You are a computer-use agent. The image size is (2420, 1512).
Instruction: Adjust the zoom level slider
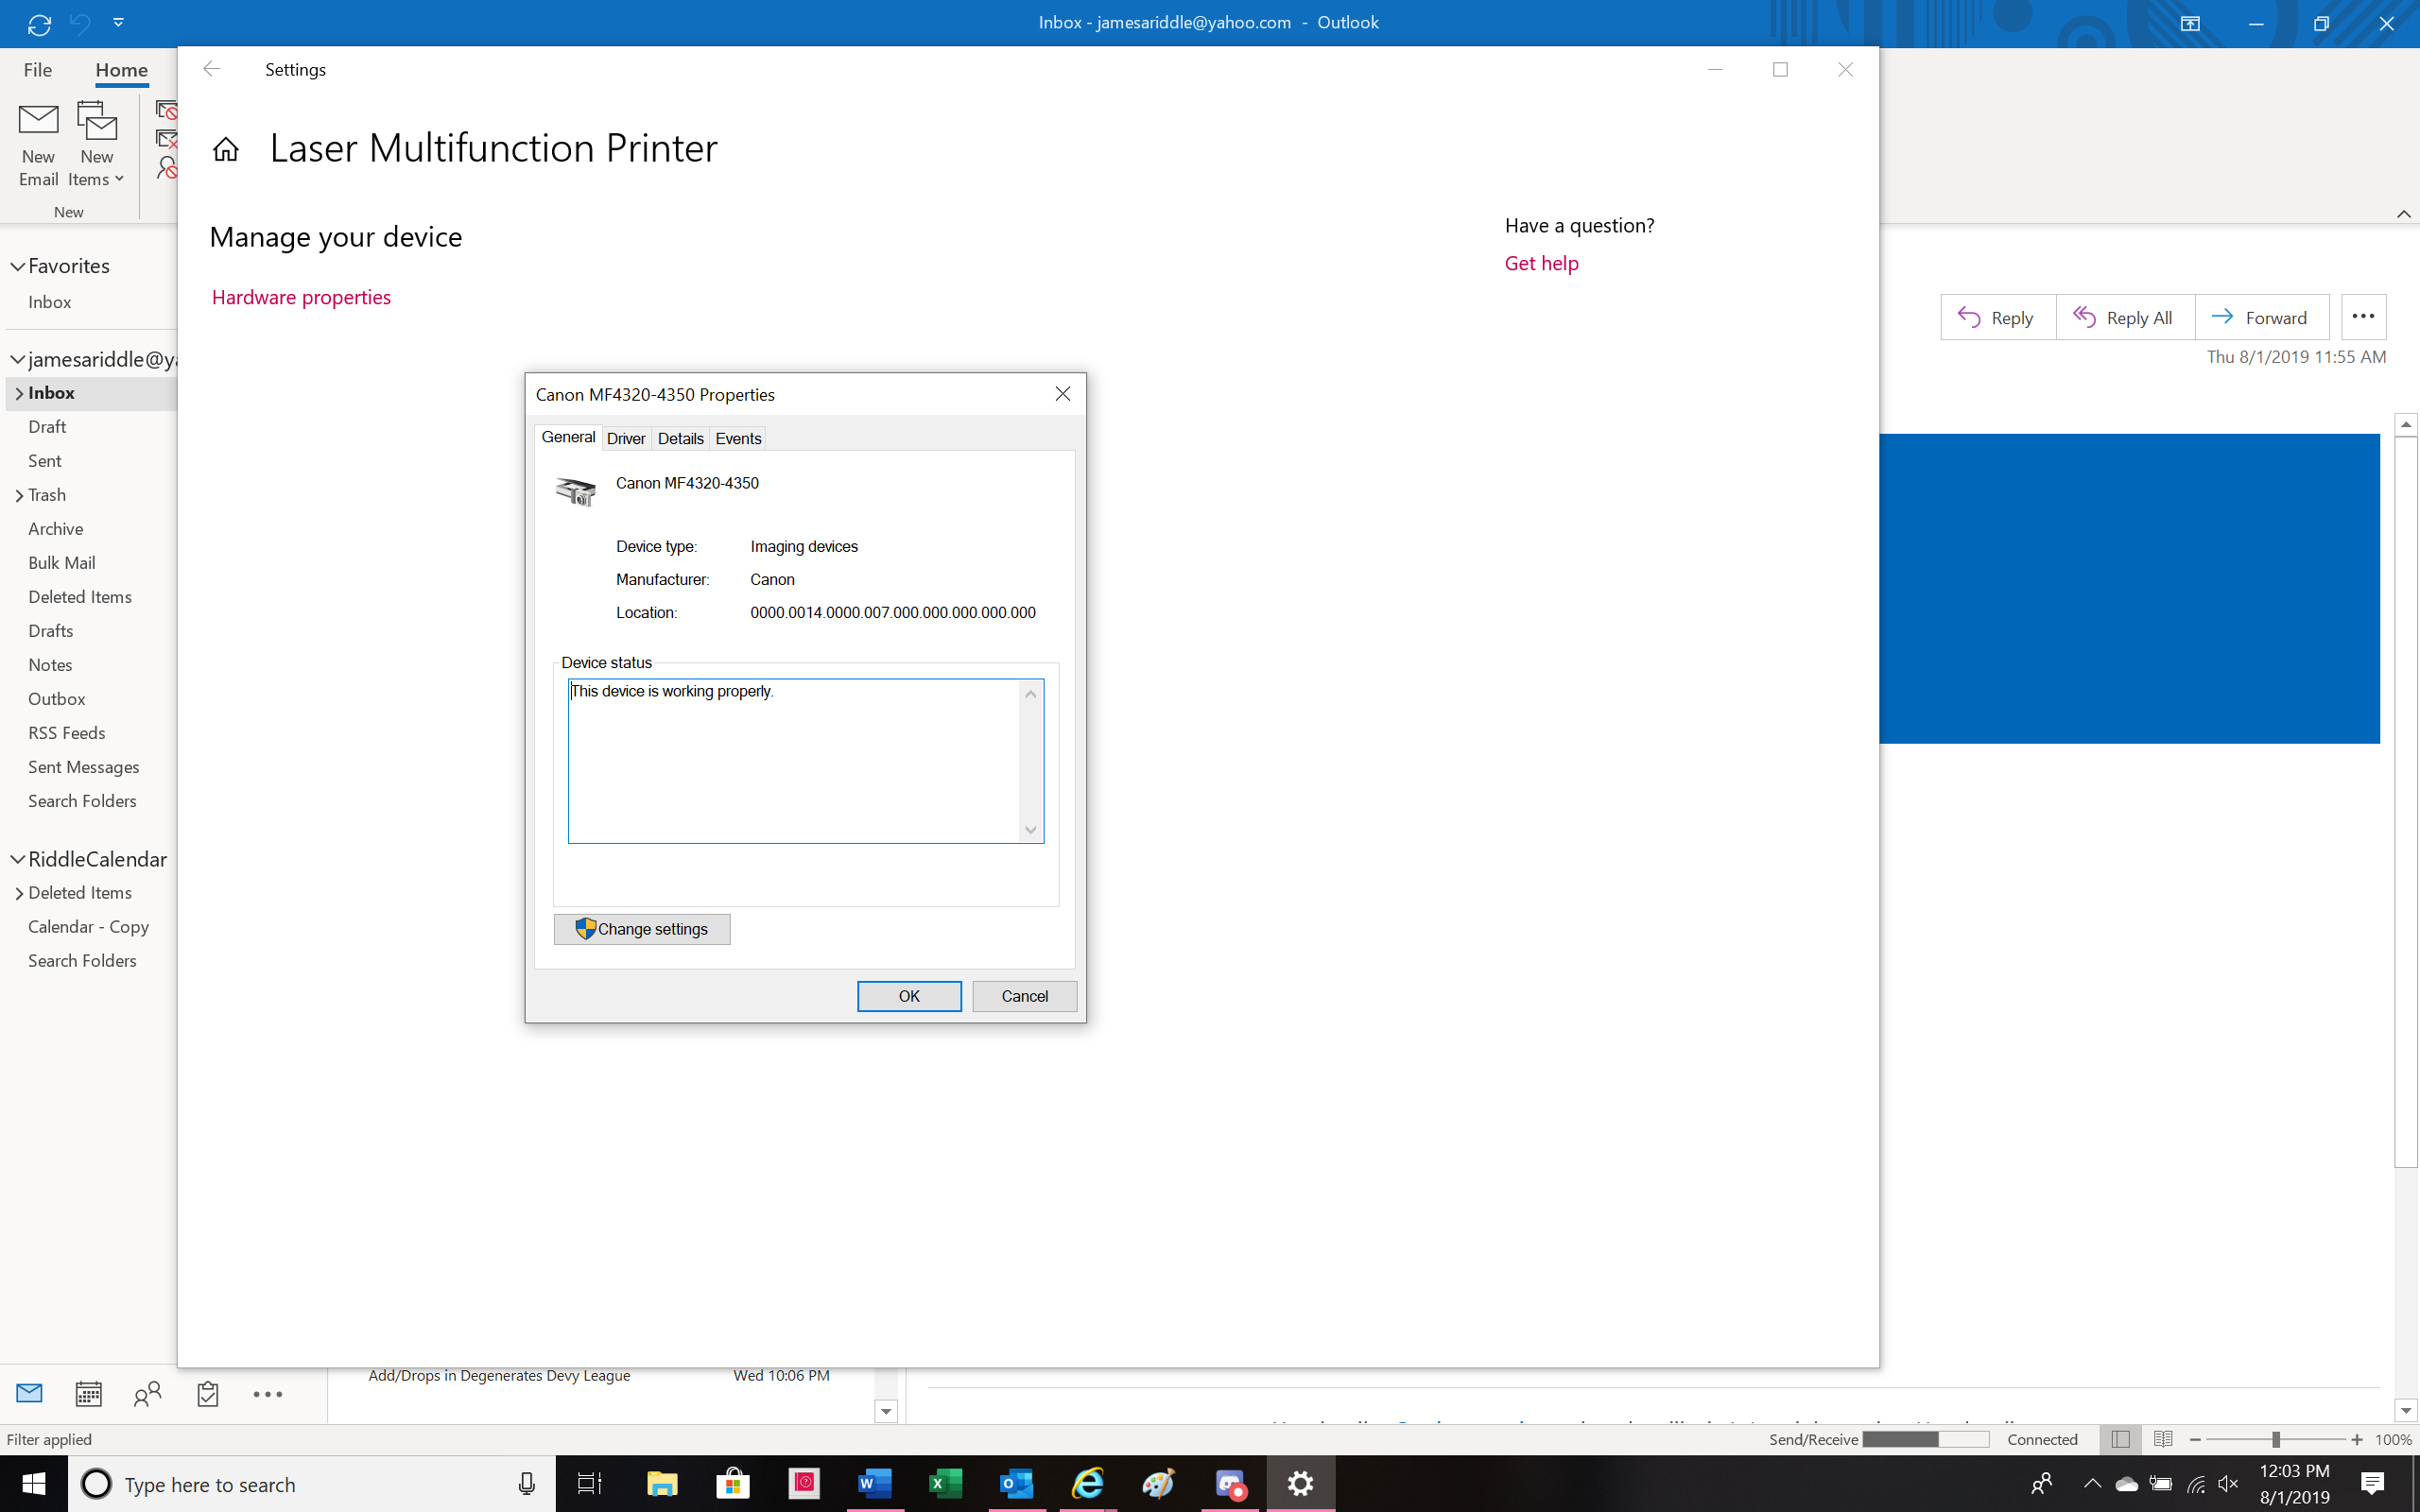[2276, 1439]
